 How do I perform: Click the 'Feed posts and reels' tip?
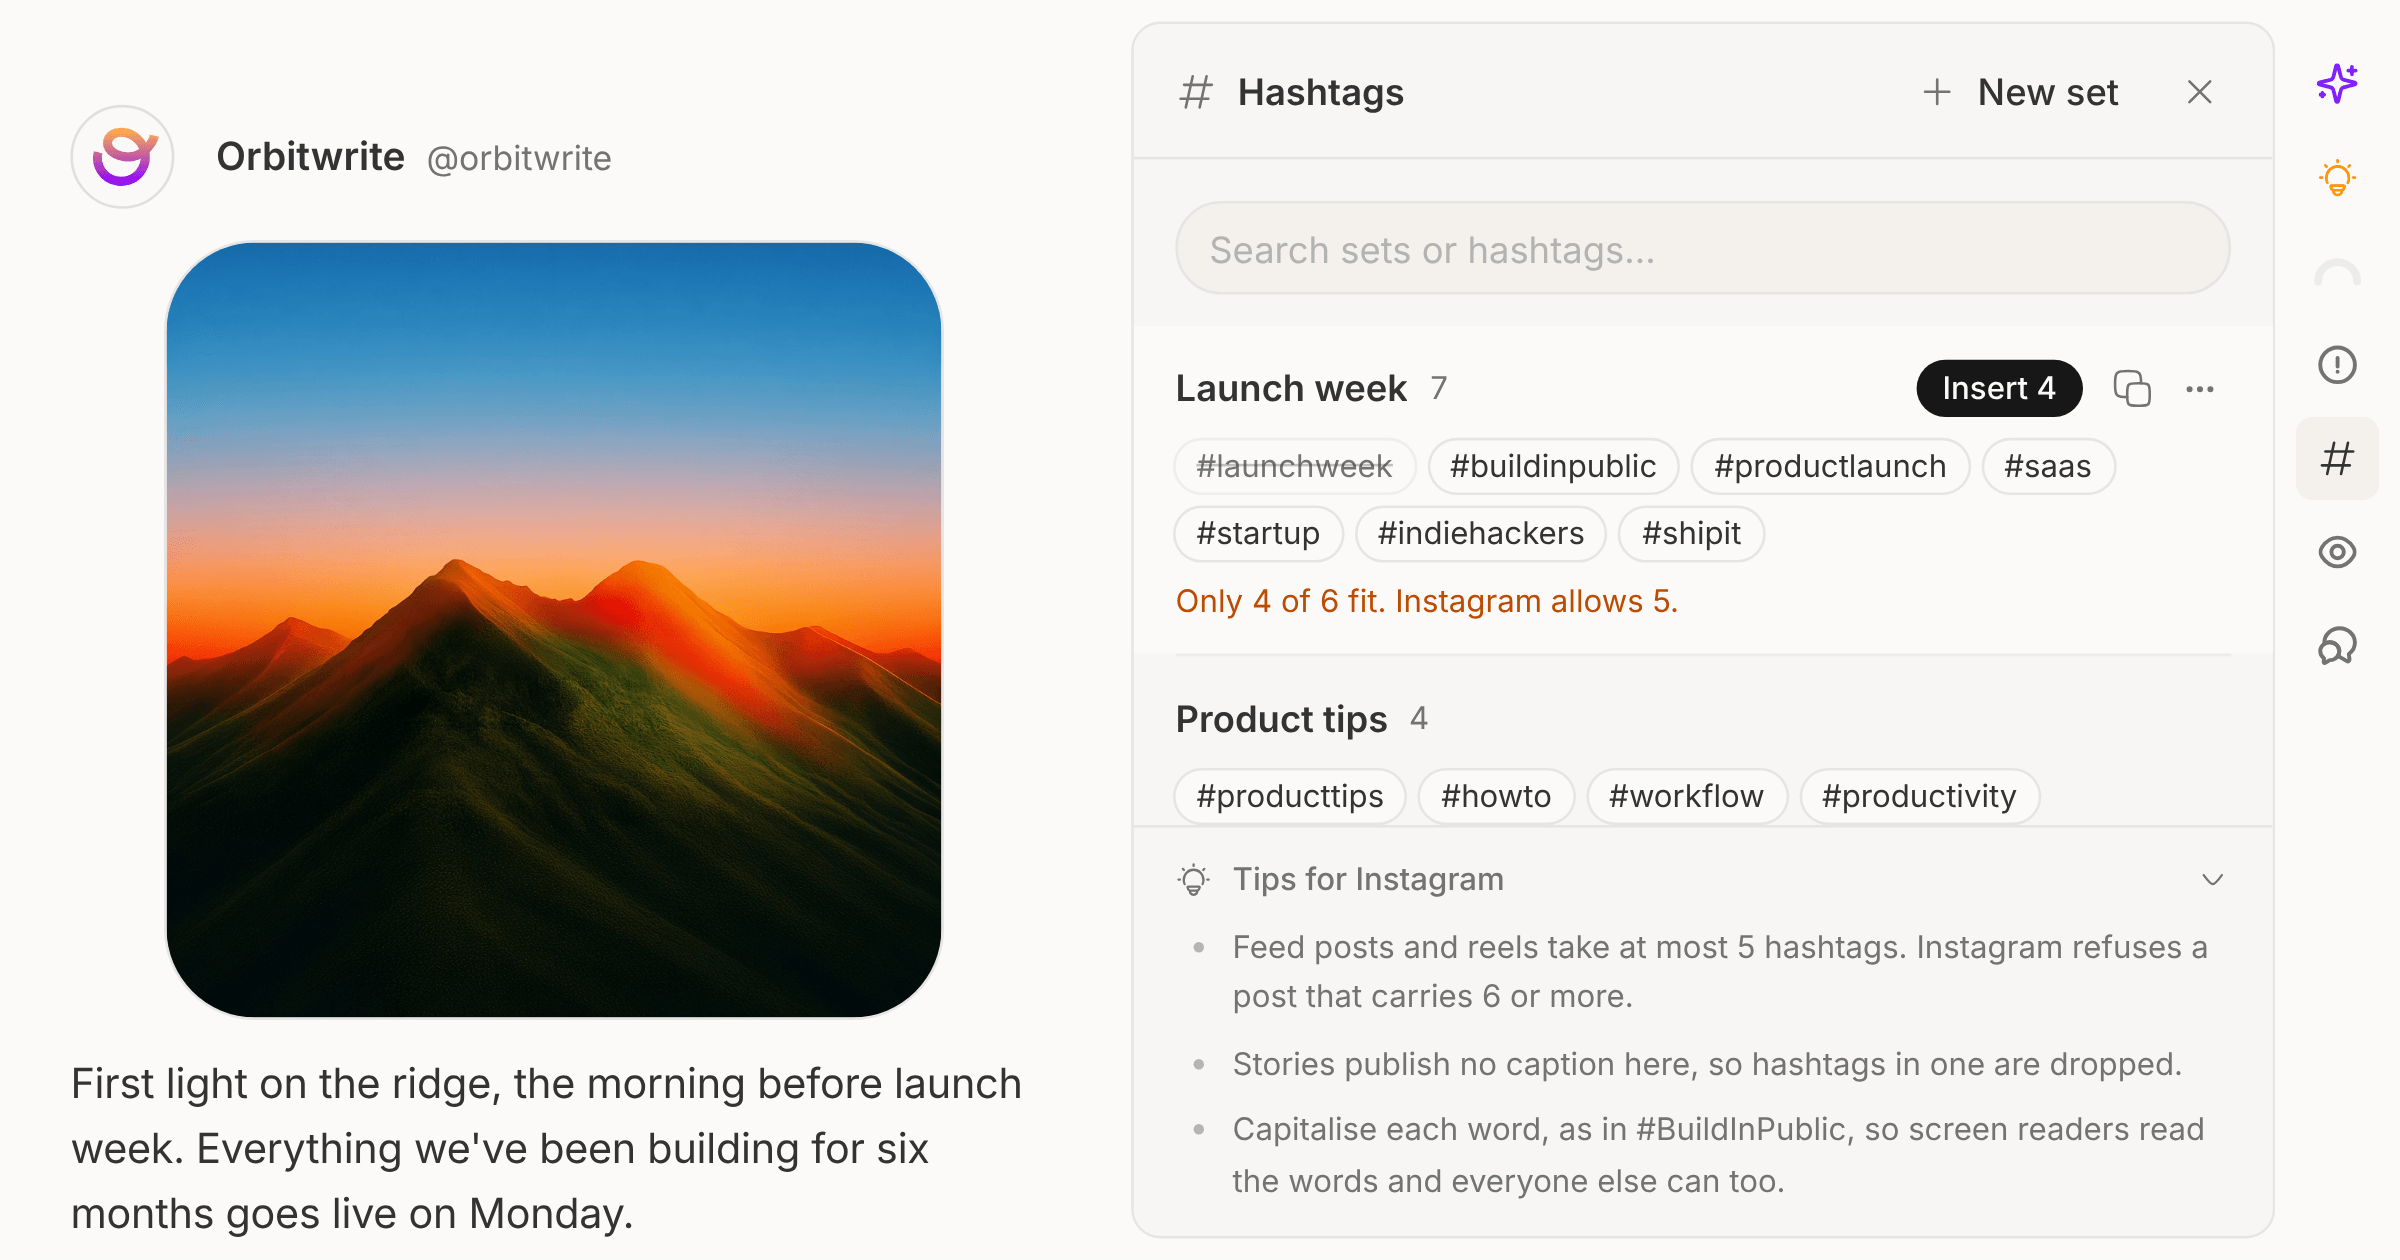point(1720,971)
